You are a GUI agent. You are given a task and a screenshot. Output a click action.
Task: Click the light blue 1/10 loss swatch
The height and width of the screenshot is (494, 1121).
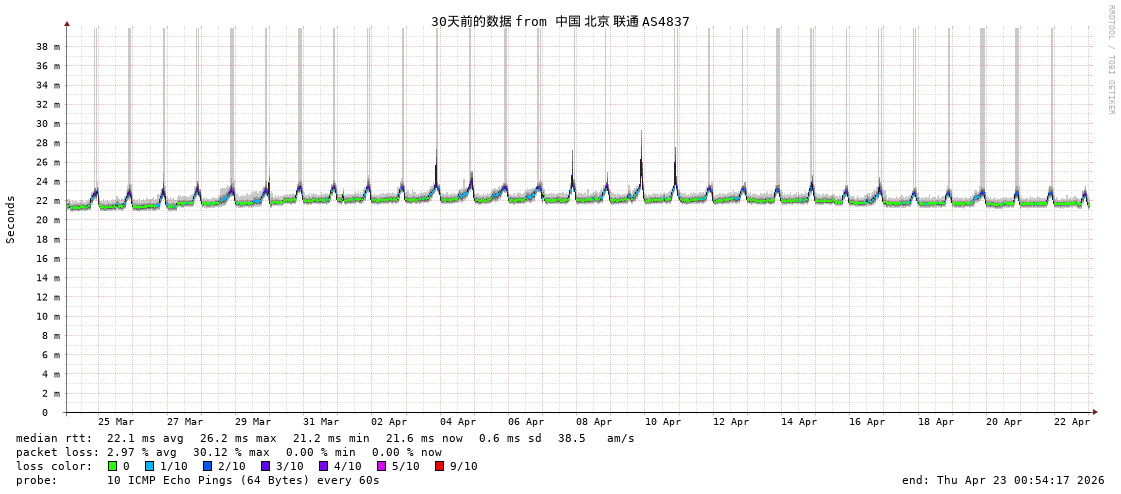tap(150, 466)
